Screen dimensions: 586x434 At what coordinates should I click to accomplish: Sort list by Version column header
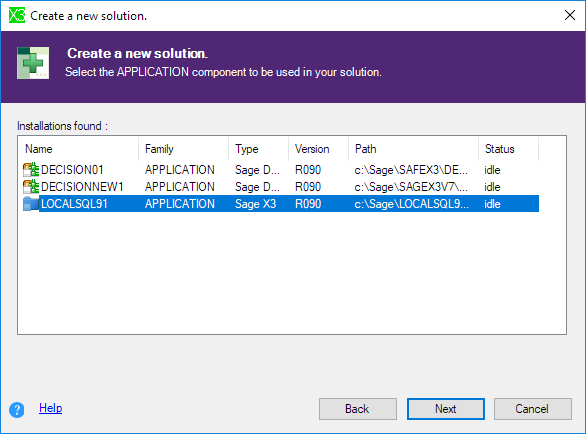pos(318,149)
